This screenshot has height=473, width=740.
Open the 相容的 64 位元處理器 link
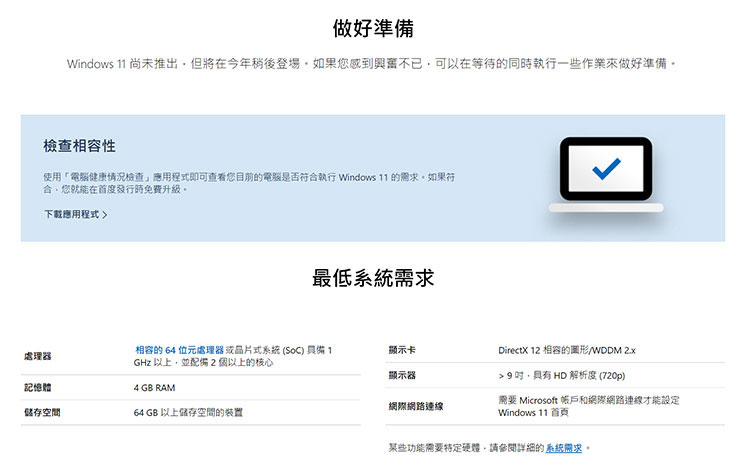coord(179,350)
